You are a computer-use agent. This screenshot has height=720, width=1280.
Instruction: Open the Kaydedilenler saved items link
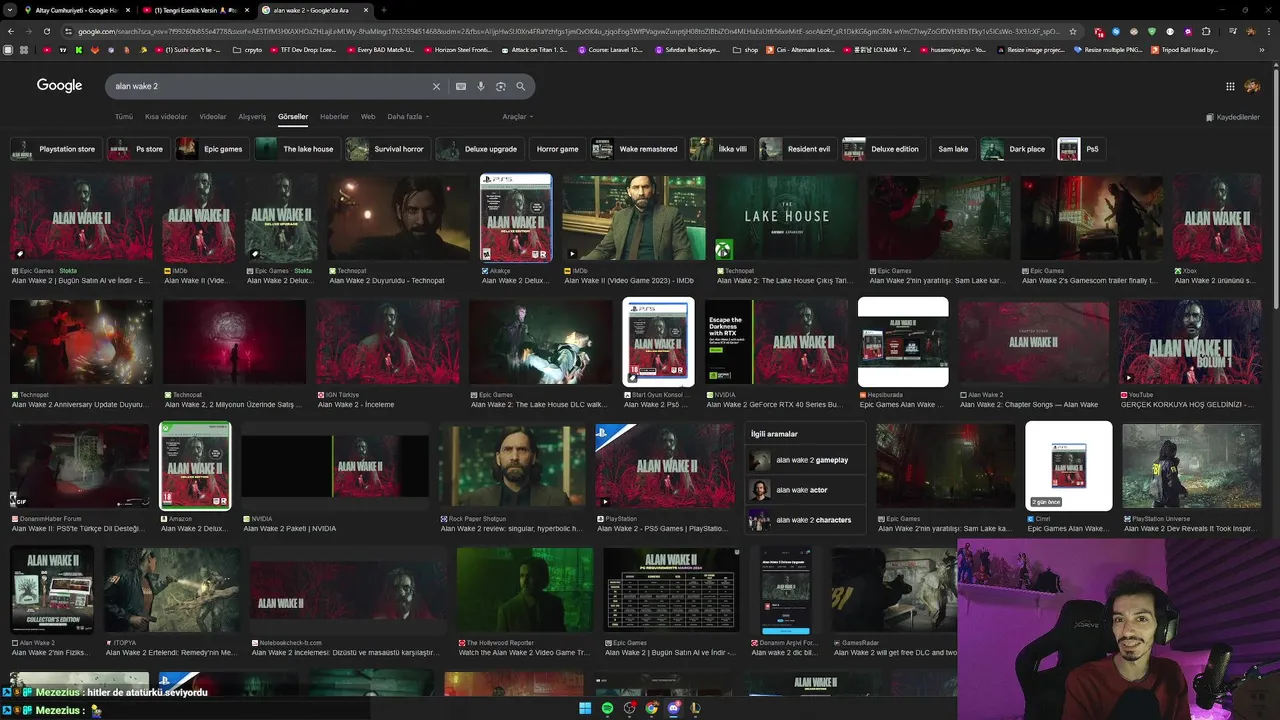[x=1232, y=117]
